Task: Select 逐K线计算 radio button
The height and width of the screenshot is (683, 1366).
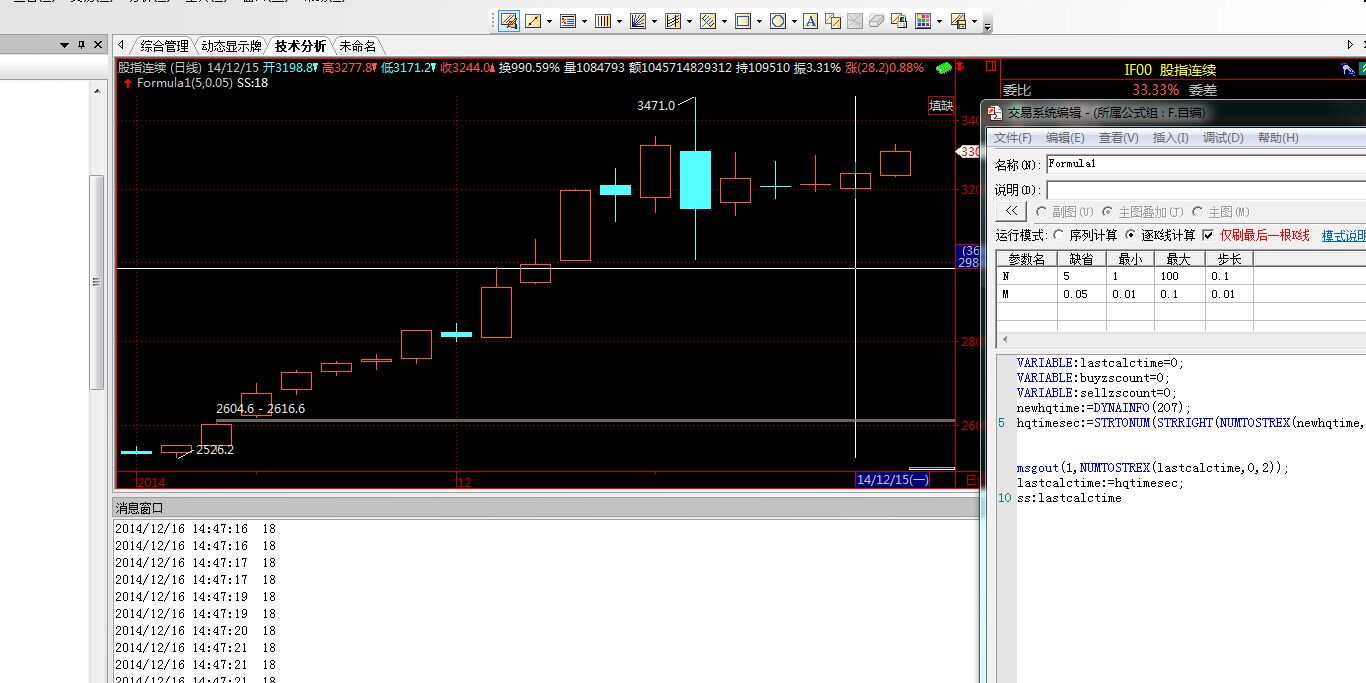Action: tap(1131, 235)
